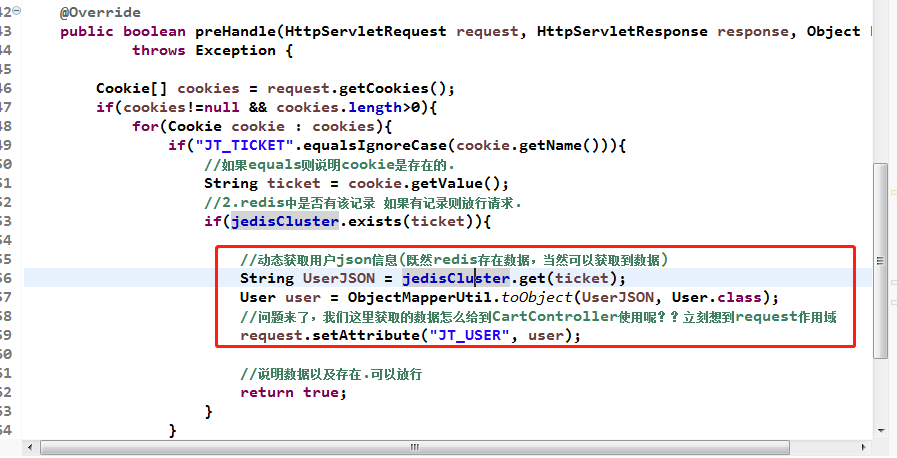This screenshot has height=458, width=897.
Task: Click the getName method call
Action: tap(550, 145)
